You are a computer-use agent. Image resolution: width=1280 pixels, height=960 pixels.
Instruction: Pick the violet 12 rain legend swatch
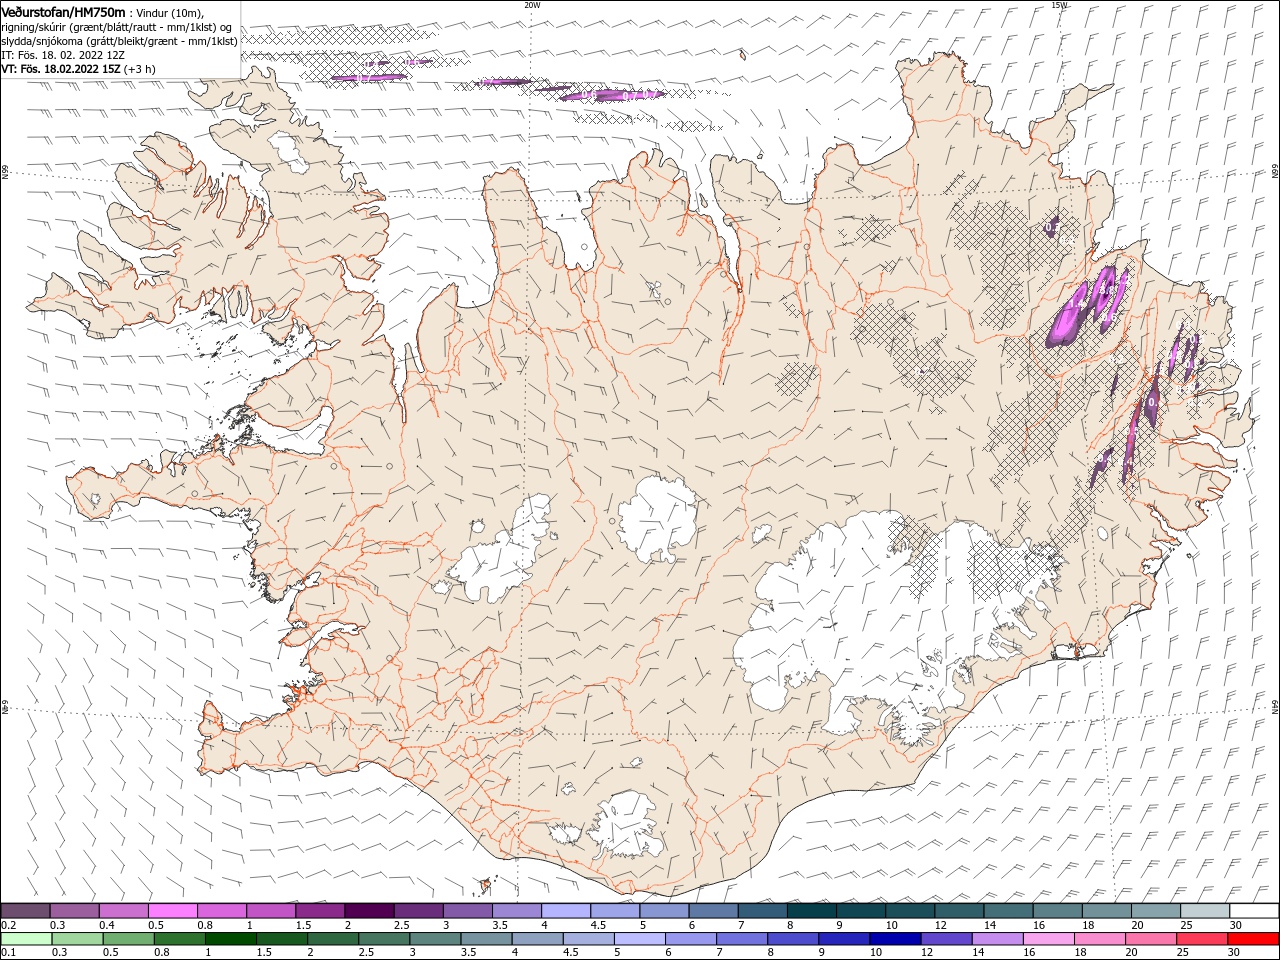946,939
